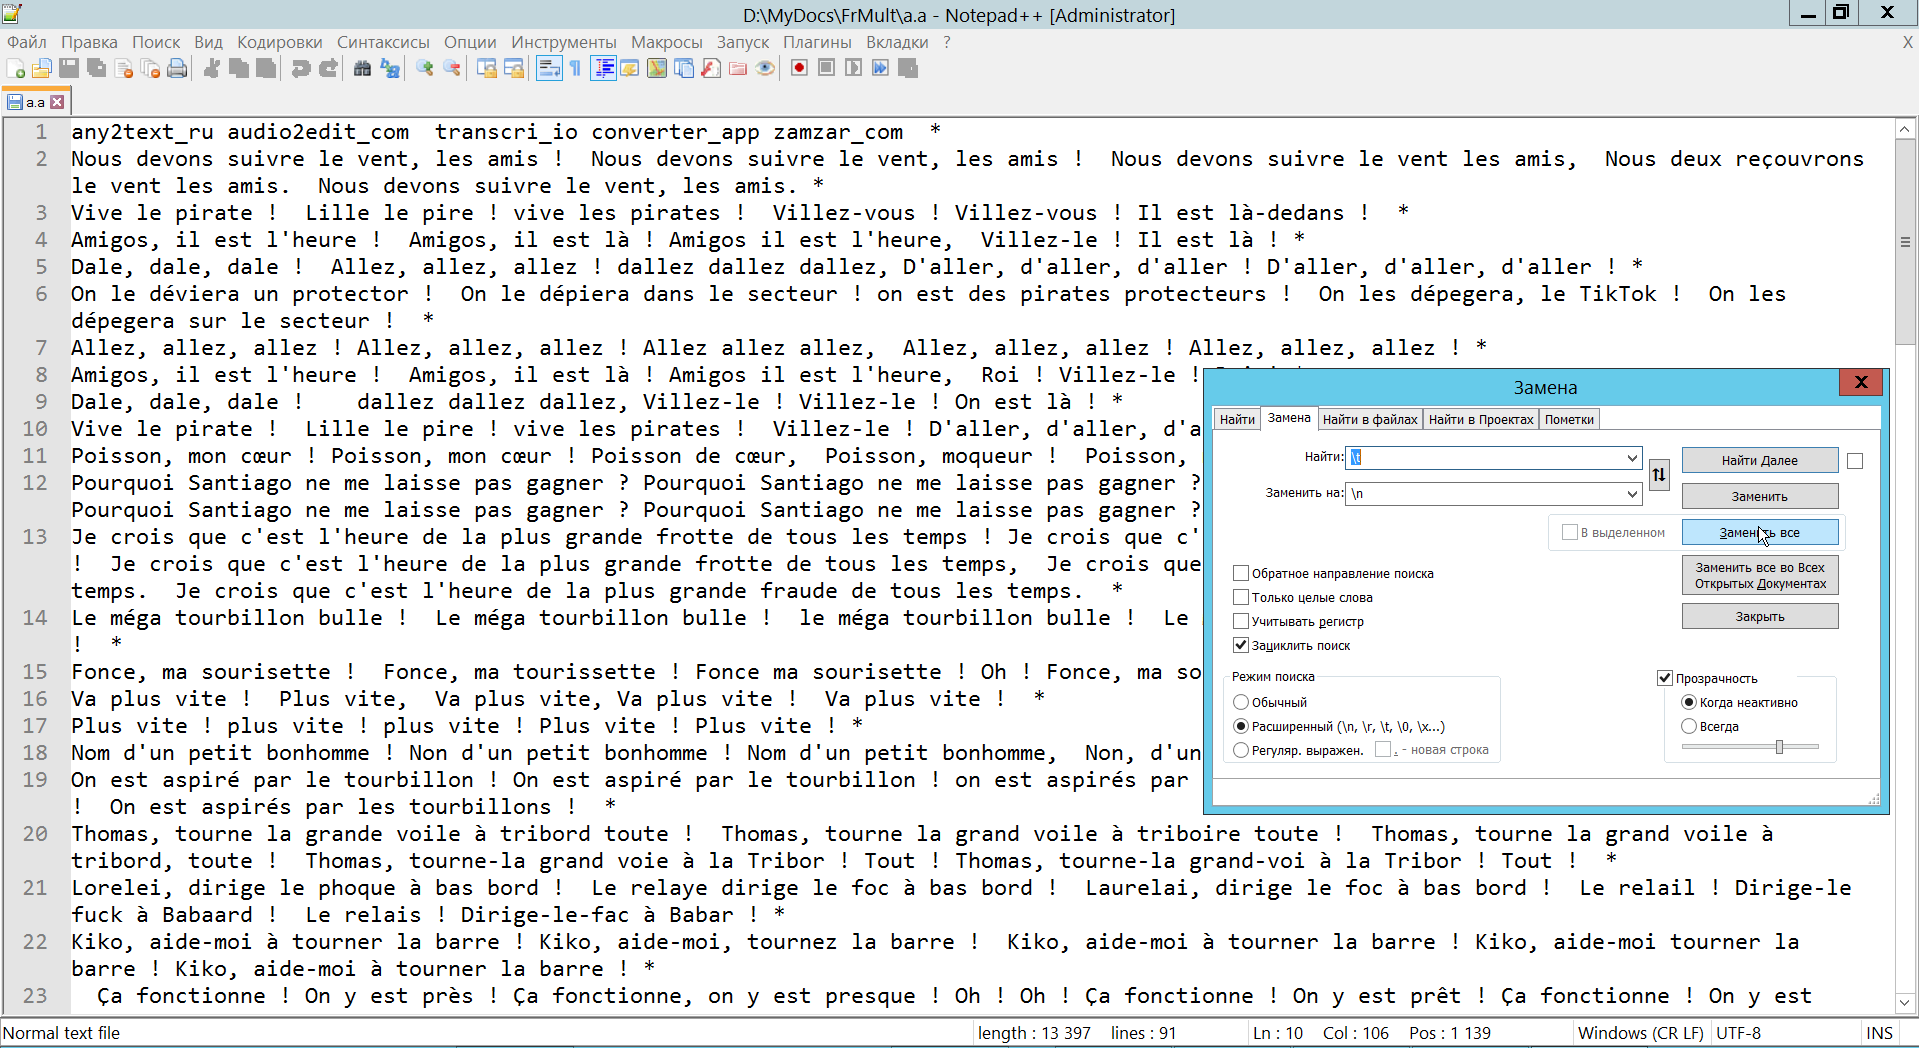Select the Регуляр. выражен. search mode
1919x1048 pixels.
coord(1241,750)
